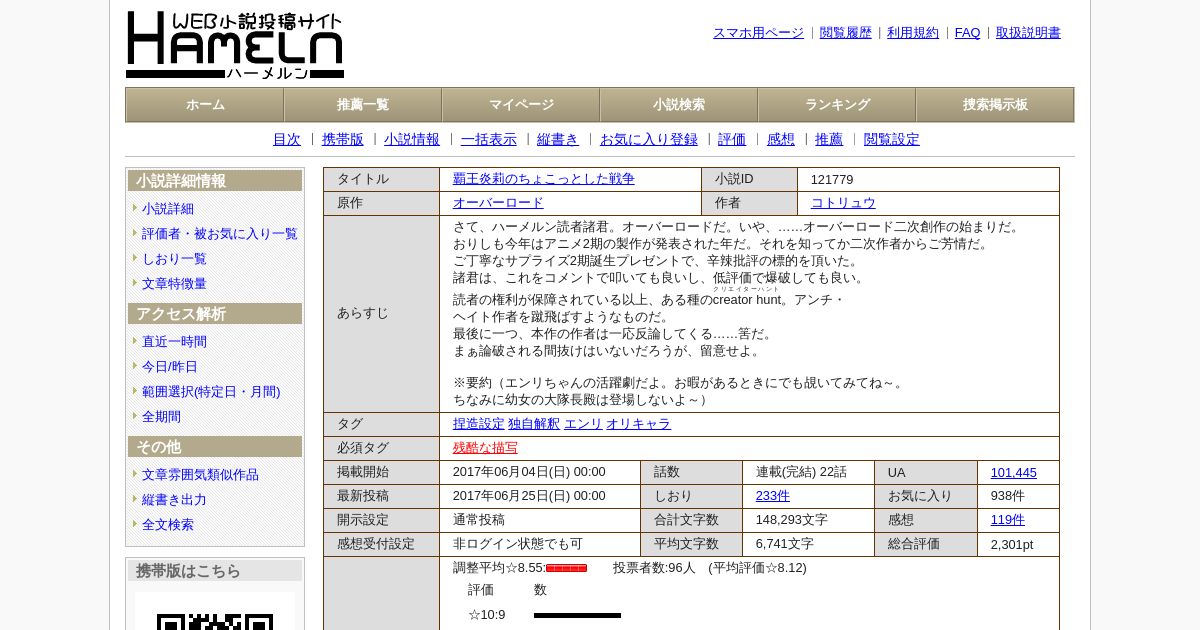This screenshot has width=1200, height=630.
Task: Select favorites count 938件
Action: (1008, 496)
